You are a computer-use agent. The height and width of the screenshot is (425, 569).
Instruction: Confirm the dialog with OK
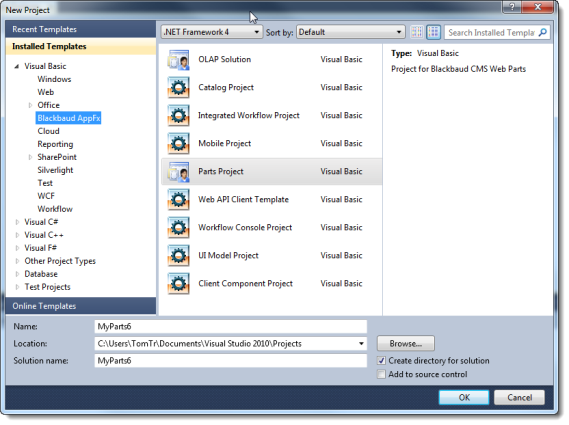pos(464,397)
